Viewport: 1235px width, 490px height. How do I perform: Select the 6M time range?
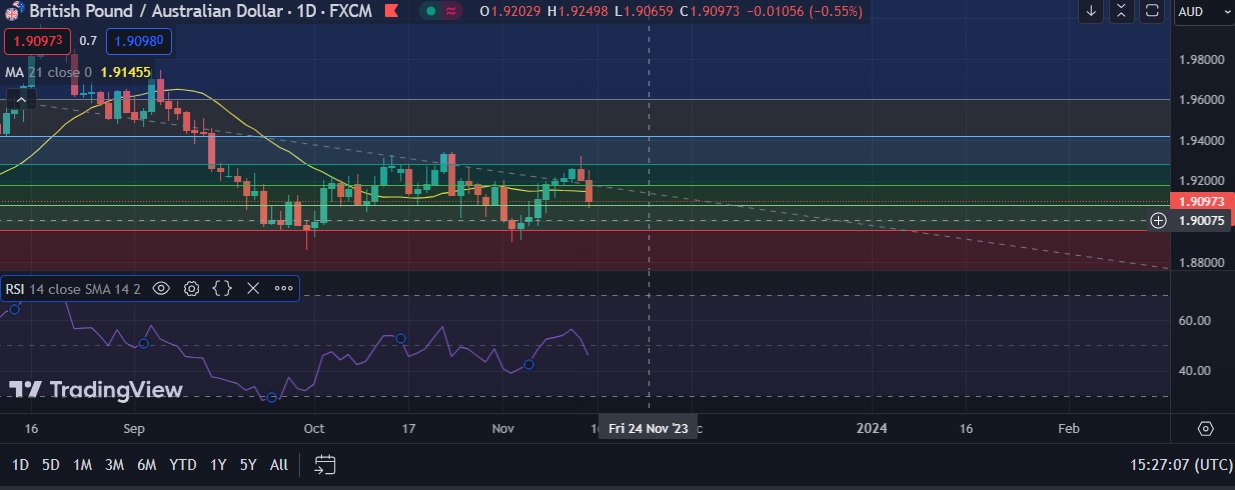click(147, 464)
